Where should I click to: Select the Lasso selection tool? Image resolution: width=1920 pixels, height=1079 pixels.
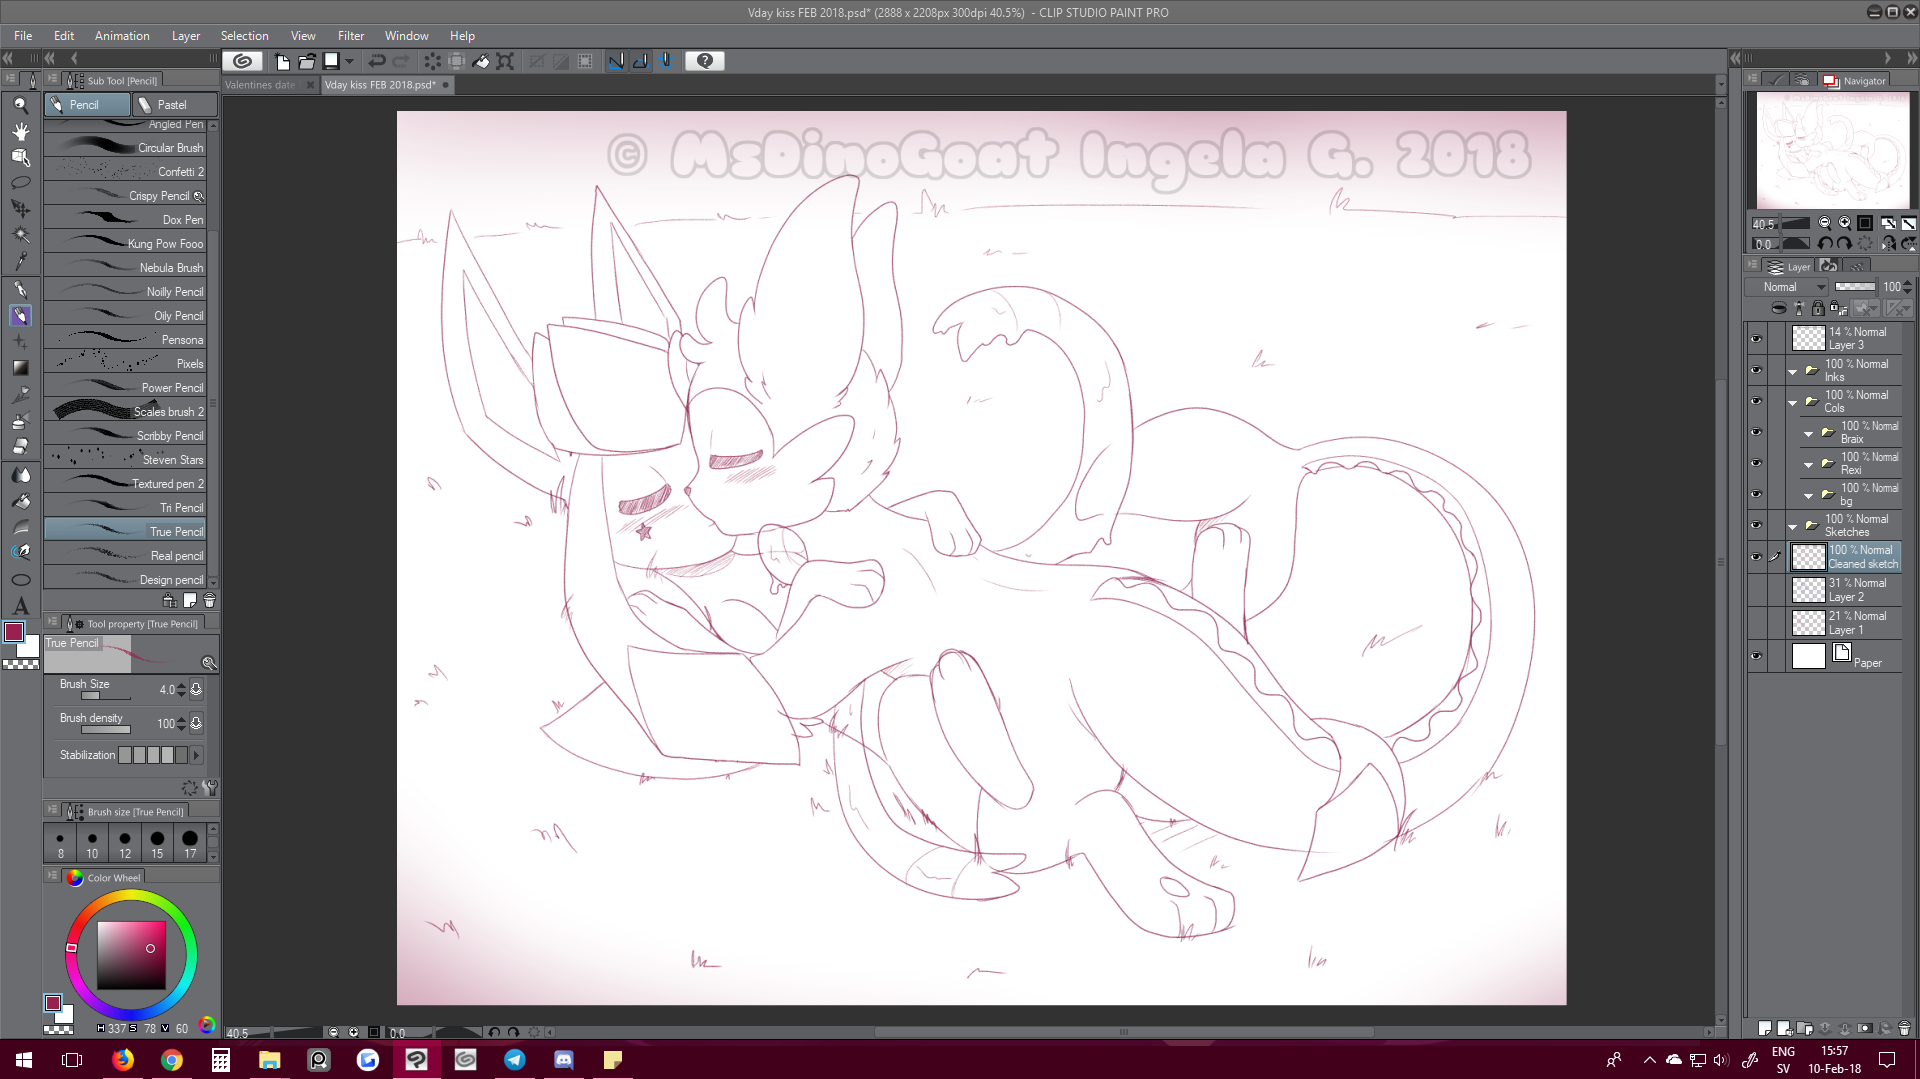click(x=20, y=183)
